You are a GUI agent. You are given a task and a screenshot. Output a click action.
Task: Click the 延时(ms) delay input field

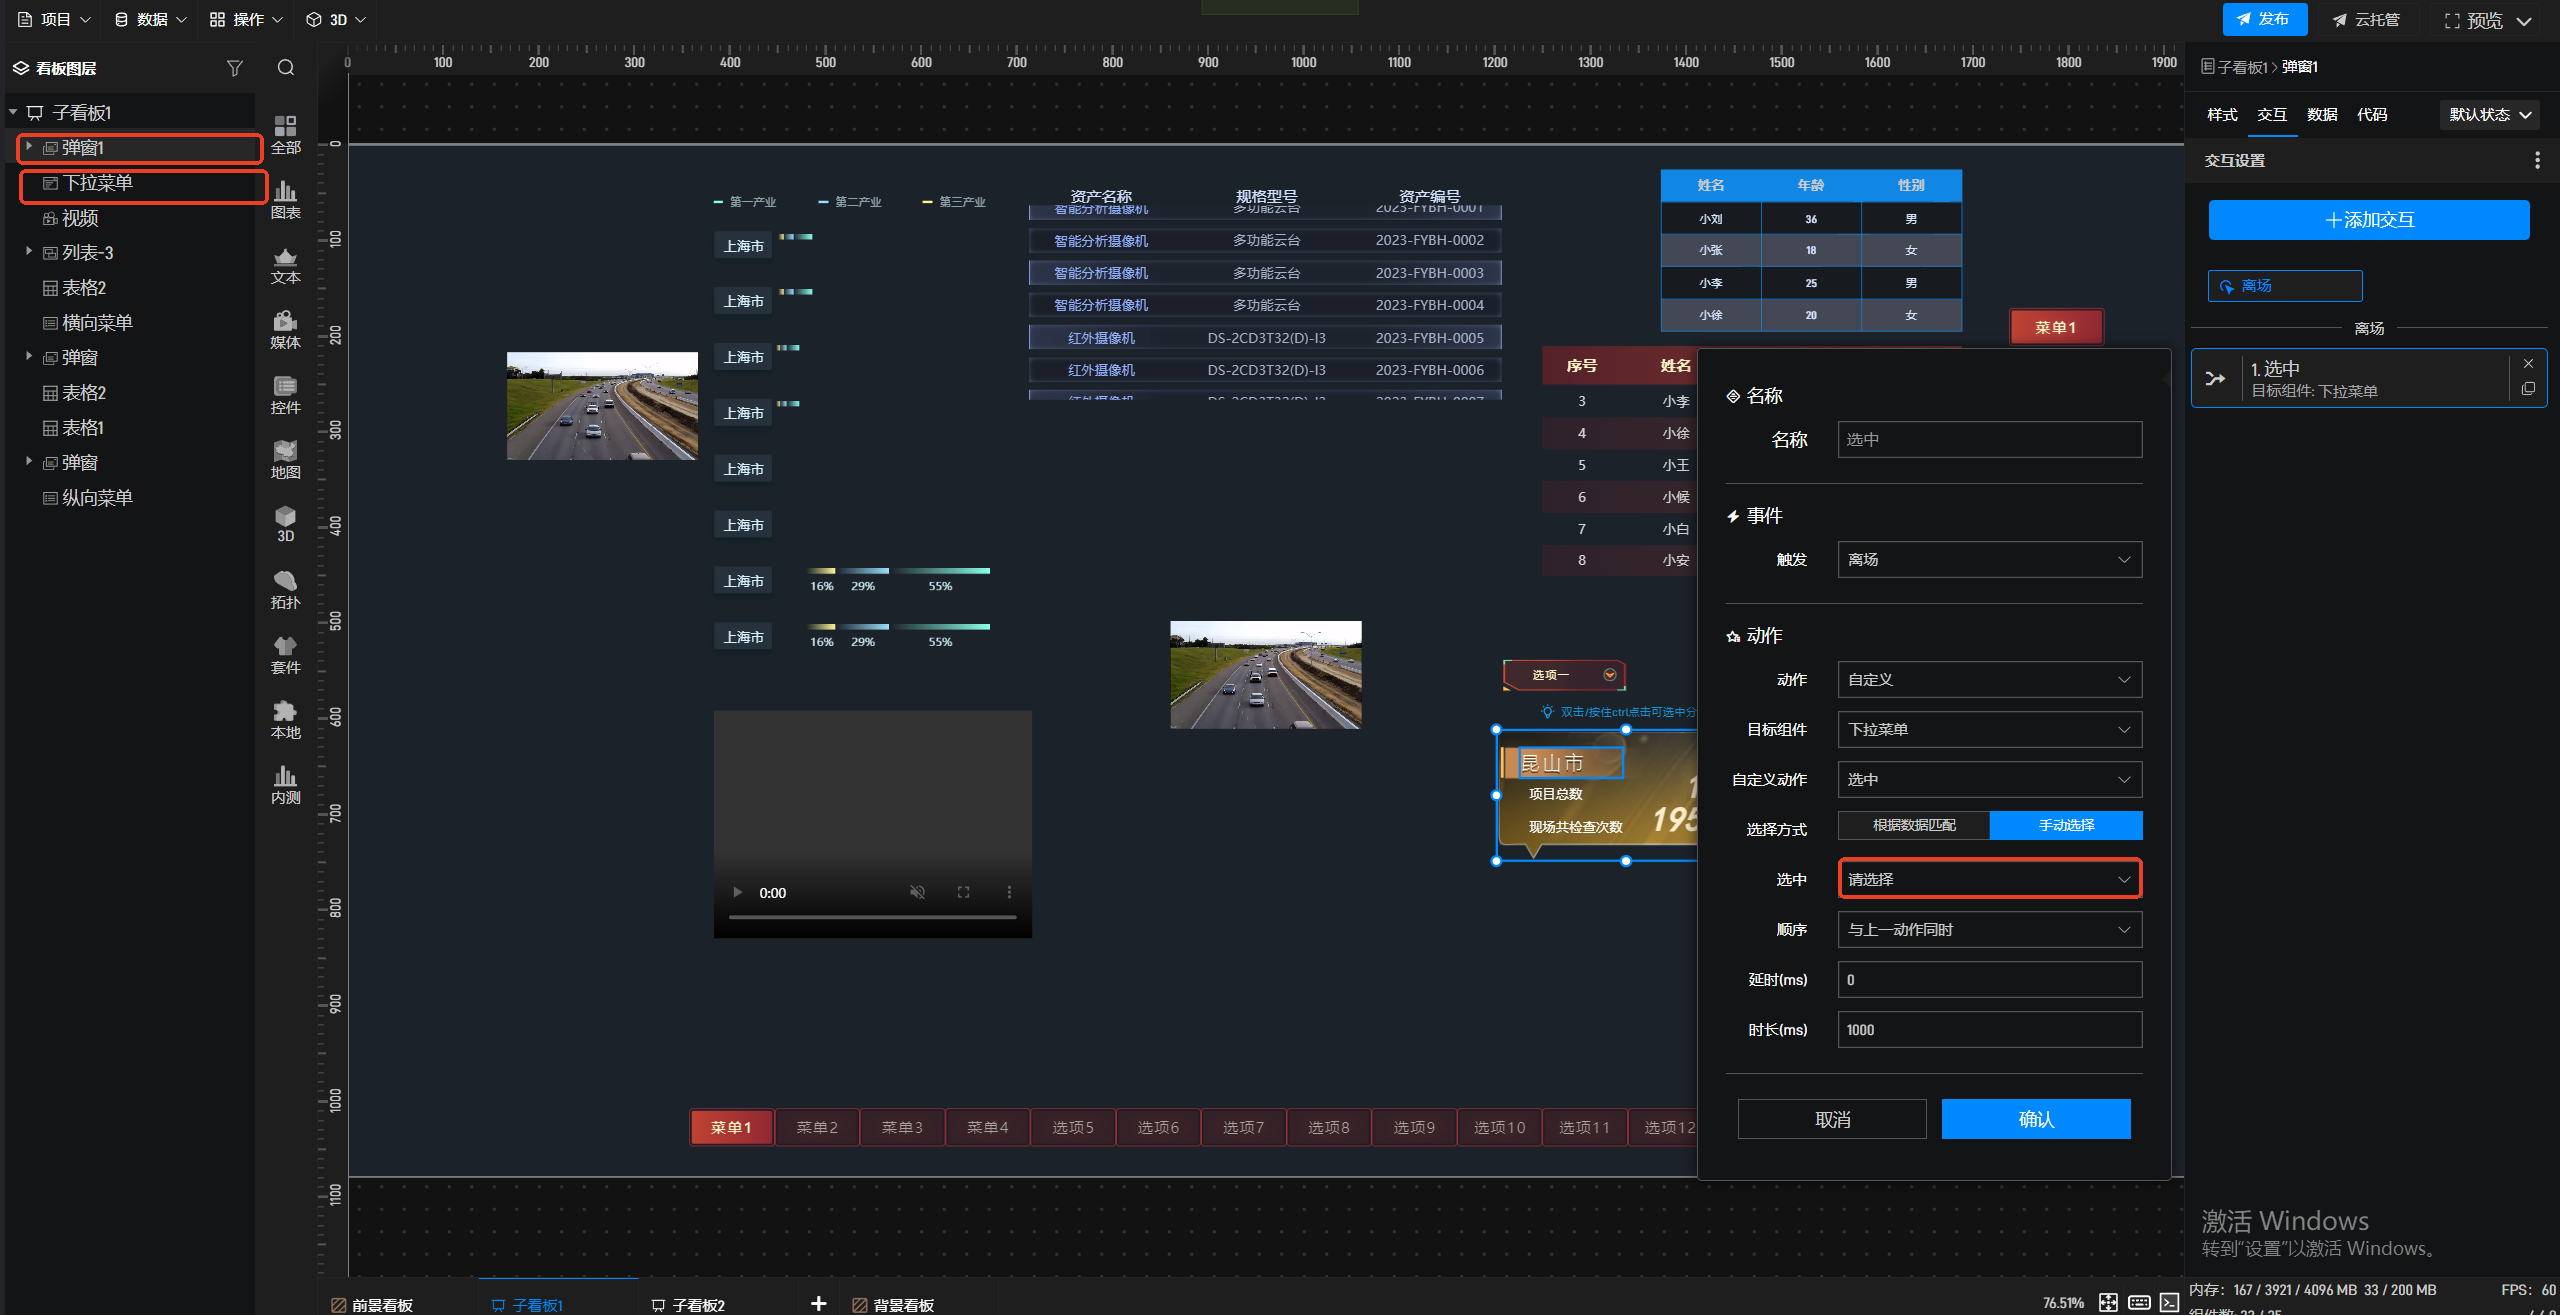coord(1989,980)
